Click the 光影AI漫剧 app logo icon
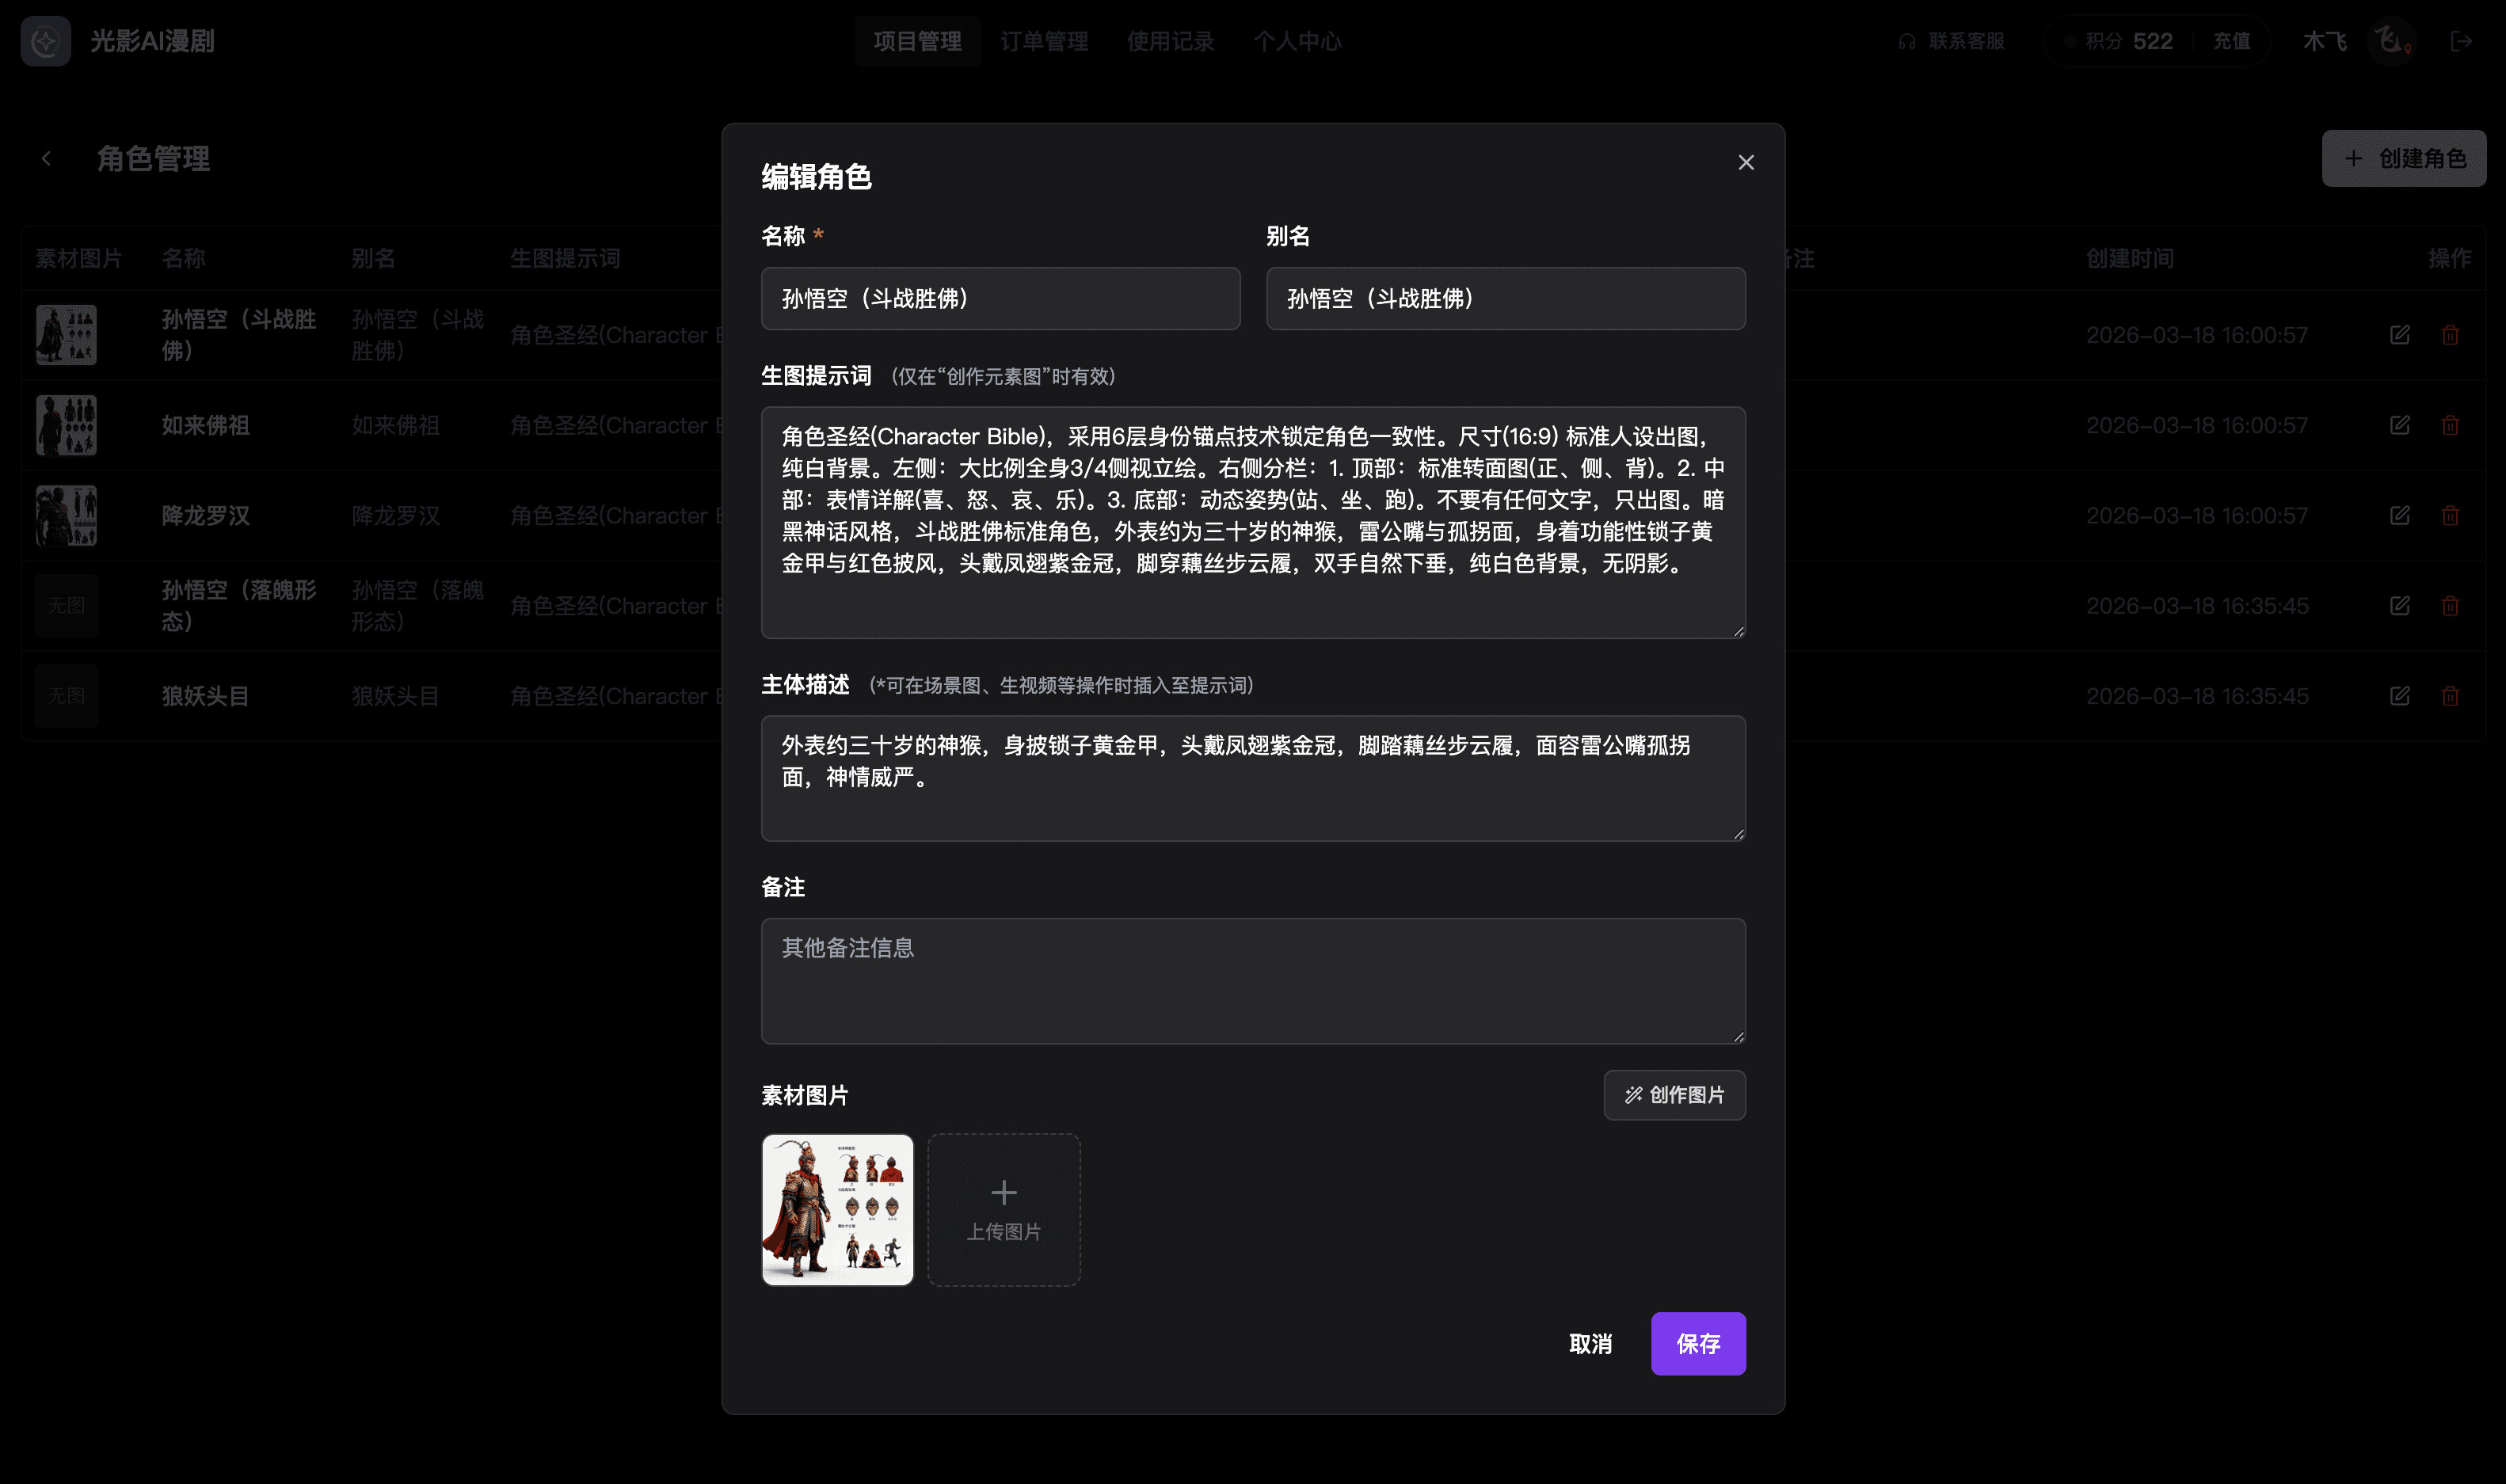 [x=46, y=41]
